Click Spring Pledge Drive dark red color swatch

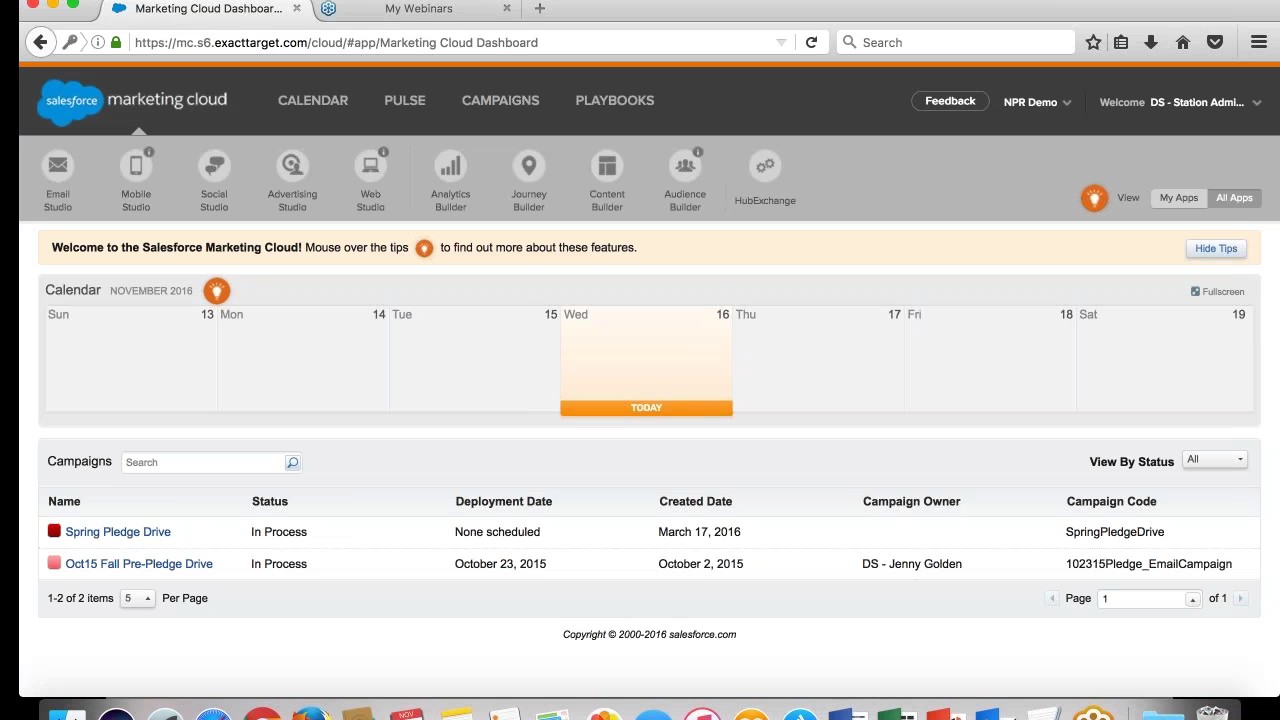click(x=54, y=531)
